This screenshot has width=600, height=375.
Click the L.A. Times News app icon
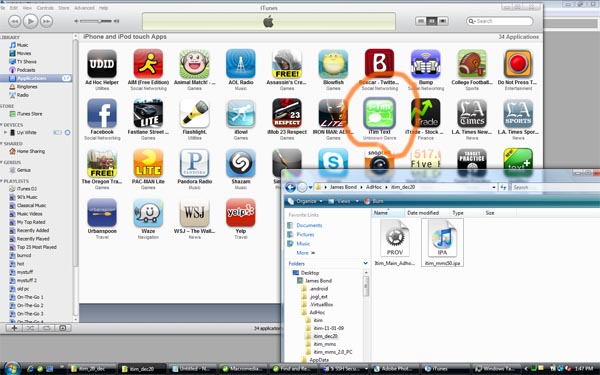coord(472,113)
